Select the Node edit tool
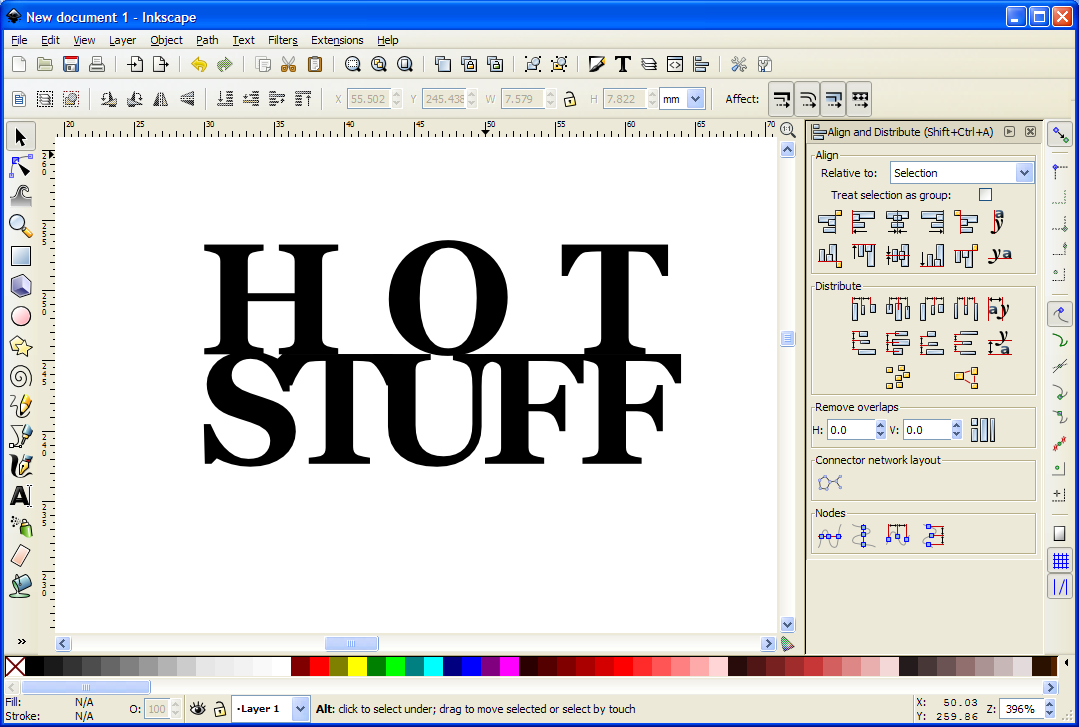 click(21, 166)
